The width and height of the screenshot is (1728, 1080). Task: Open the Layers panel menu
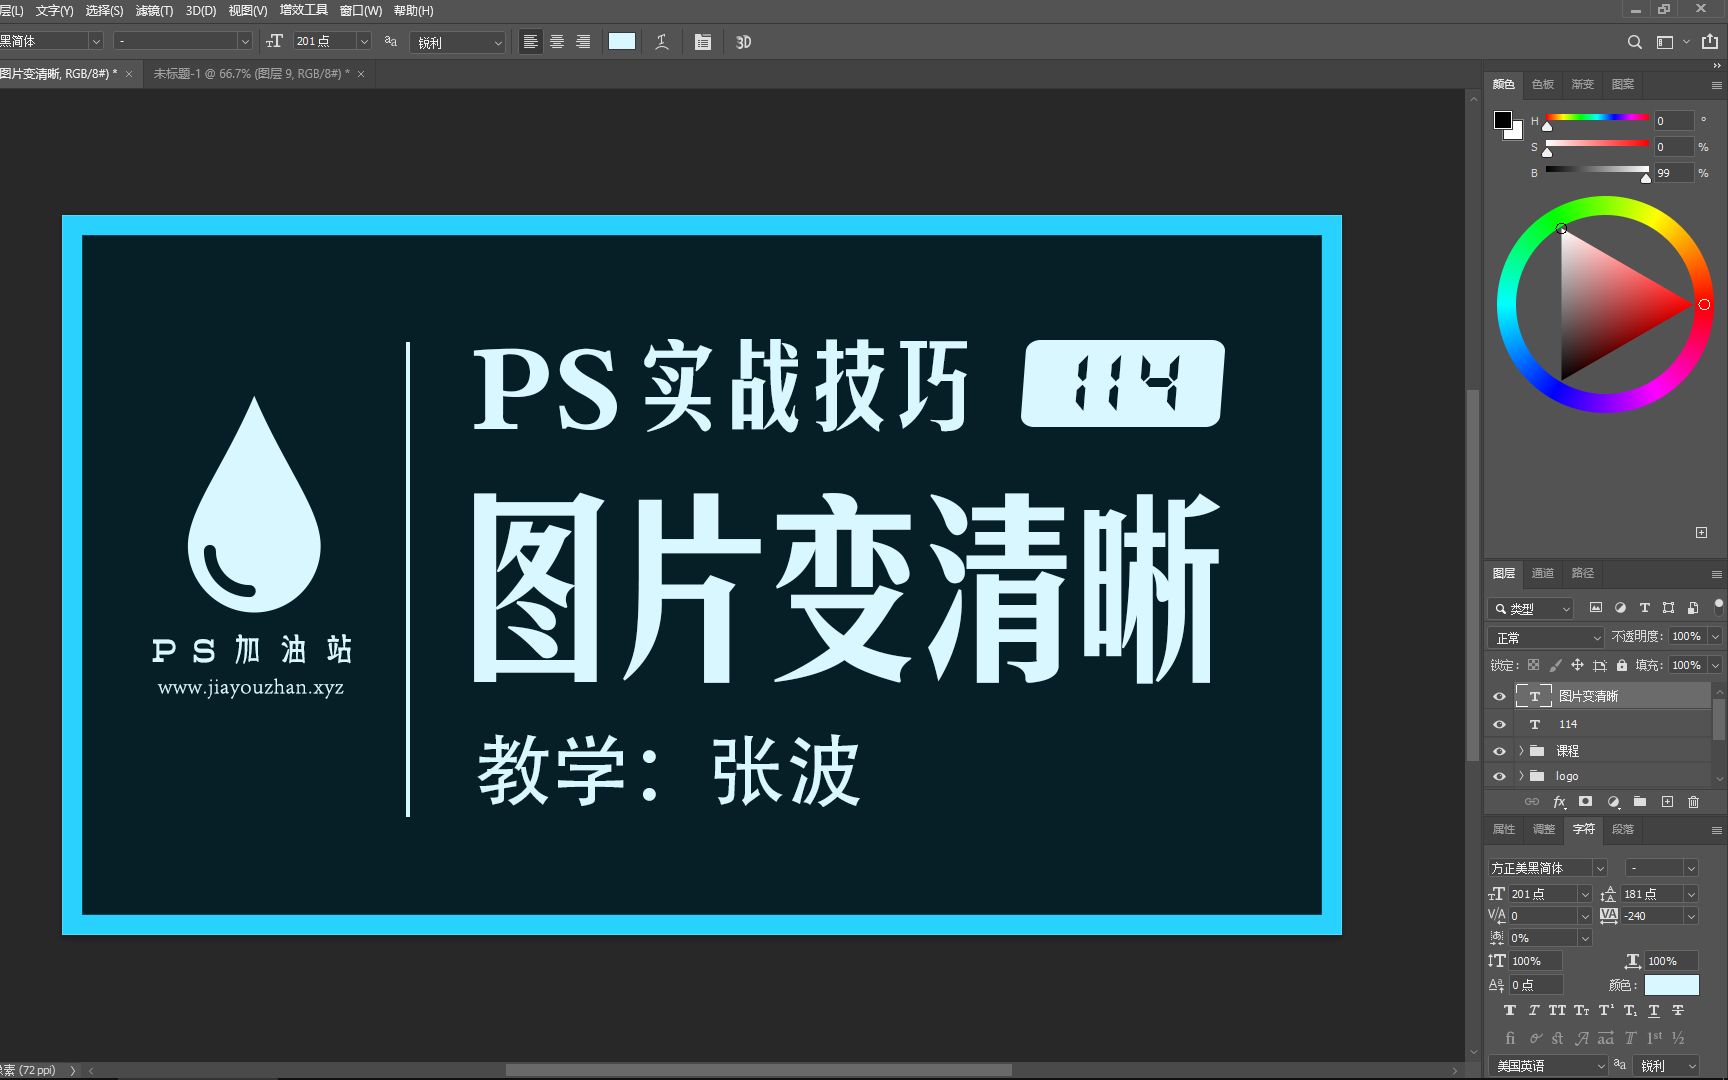1716,574
